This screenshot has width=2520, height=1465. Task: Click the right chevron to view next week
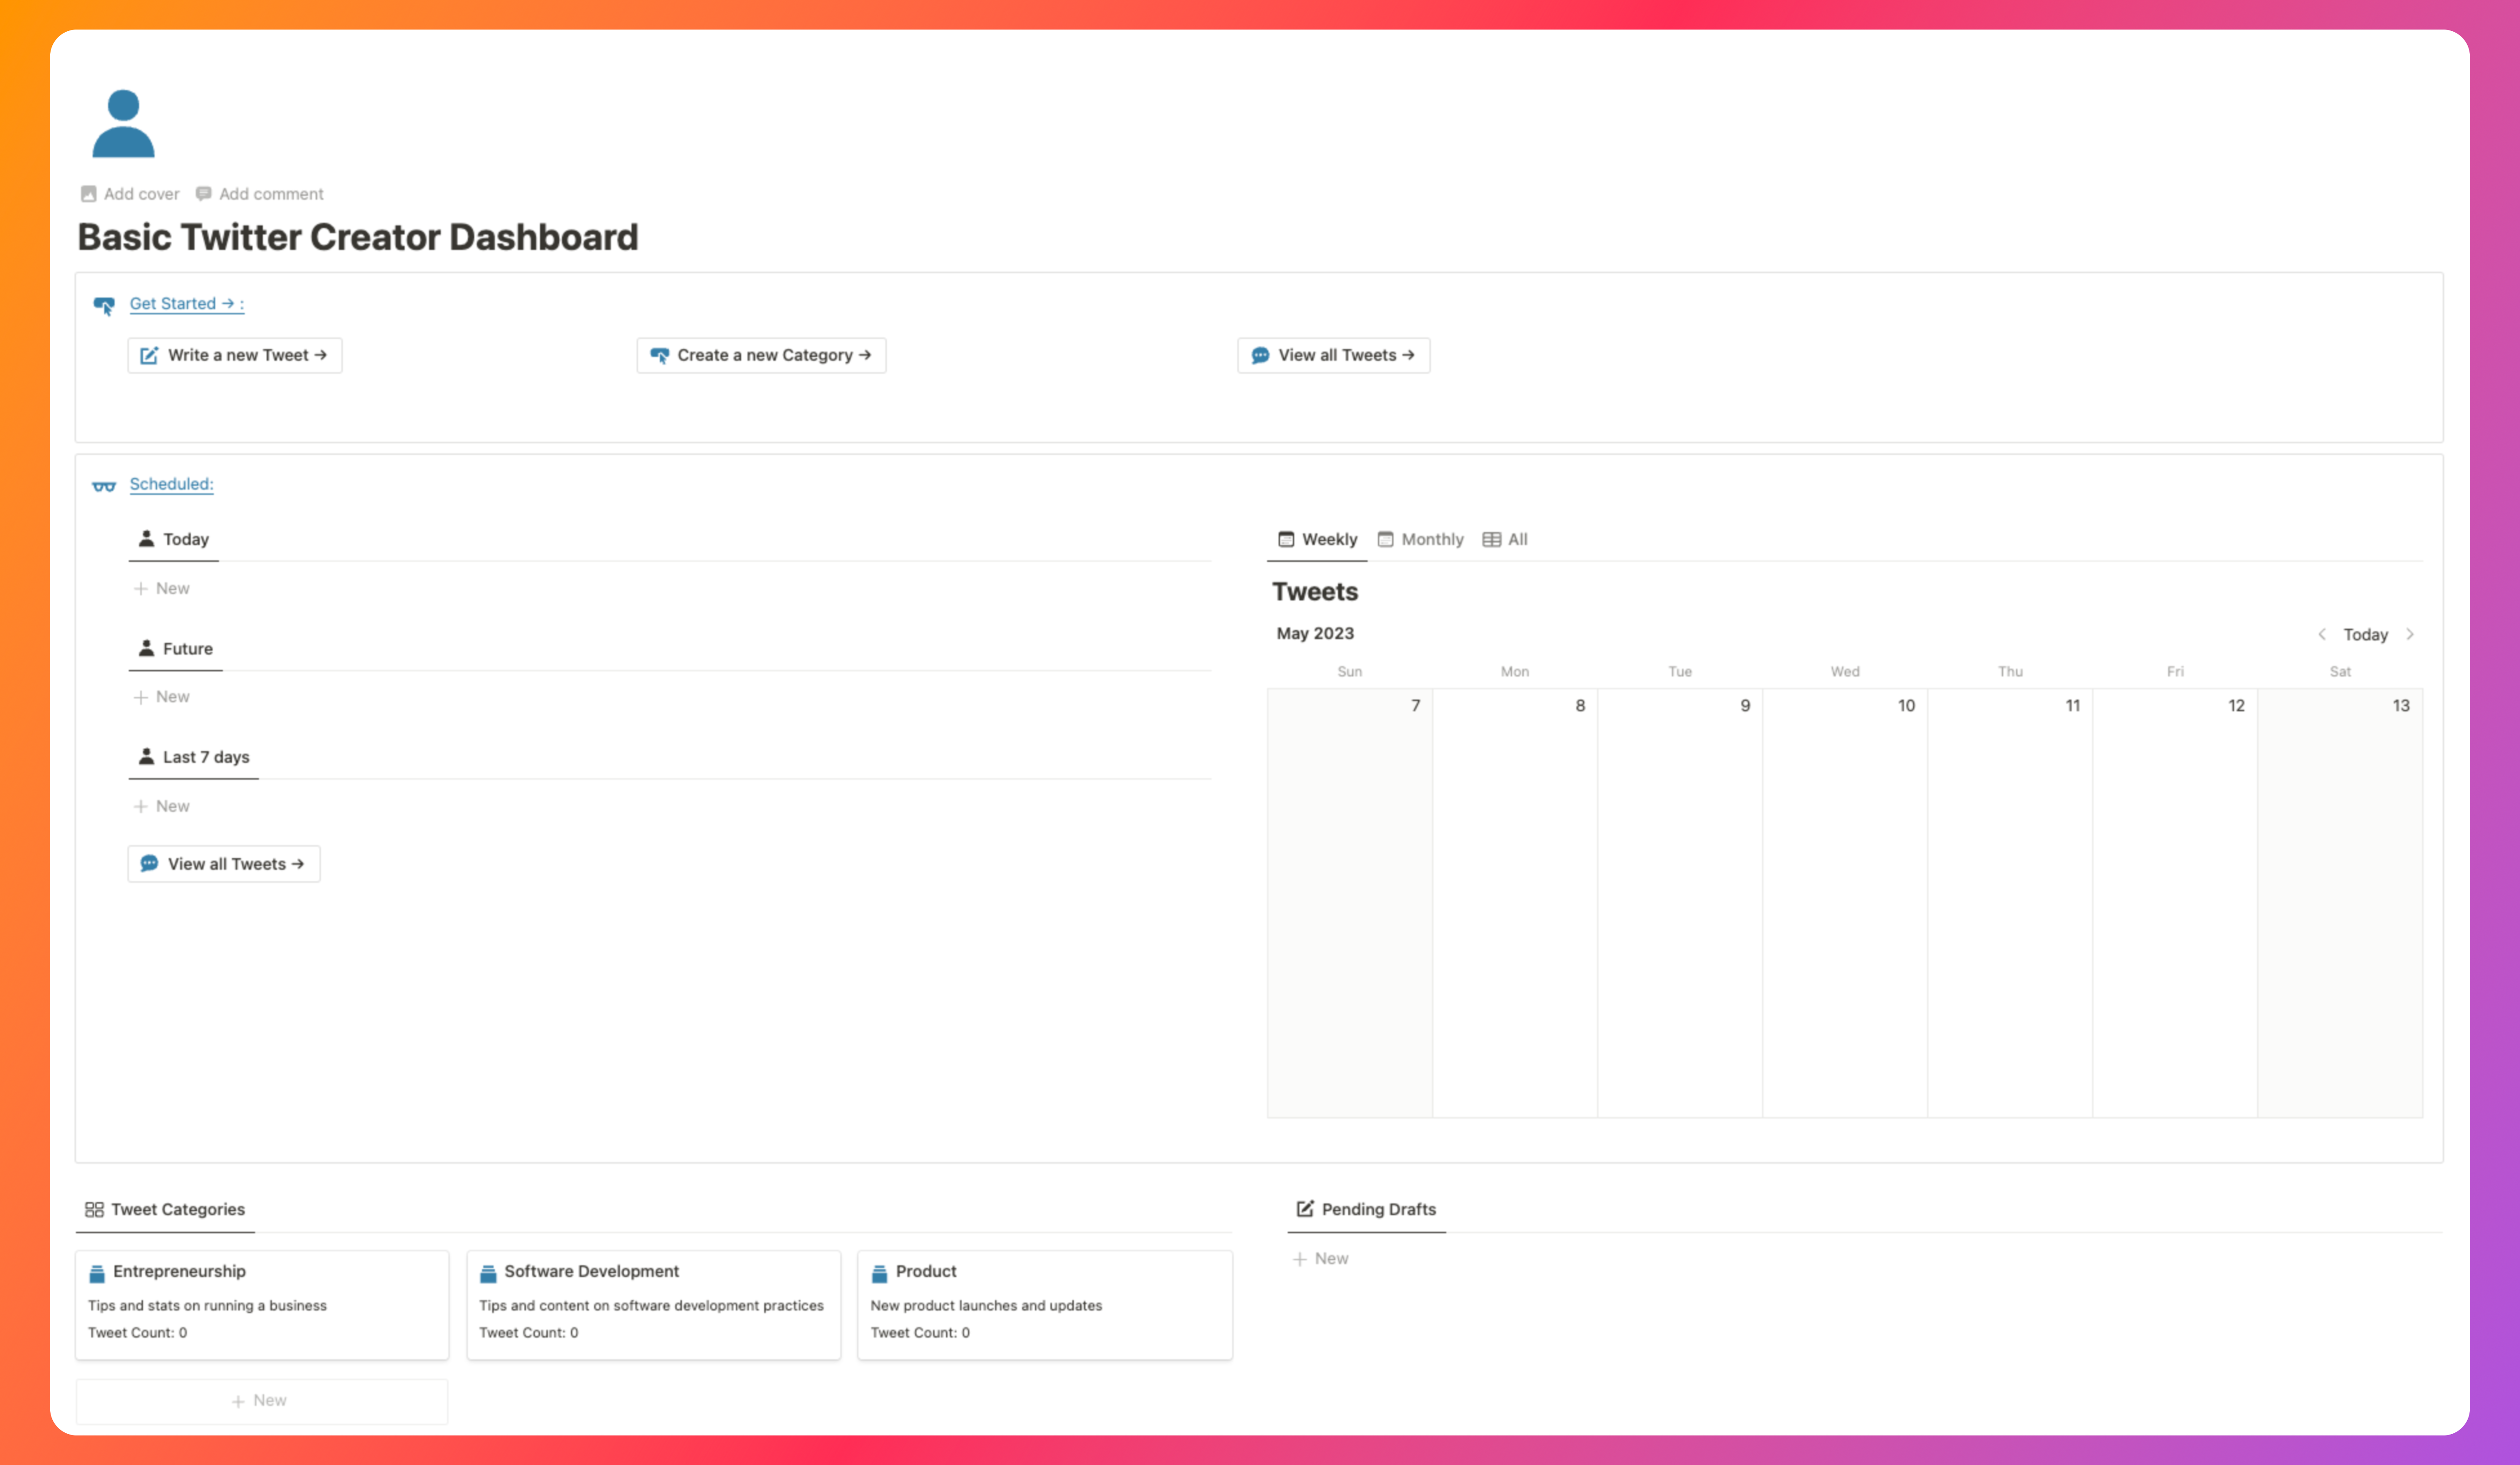[x=2410, y=634]
